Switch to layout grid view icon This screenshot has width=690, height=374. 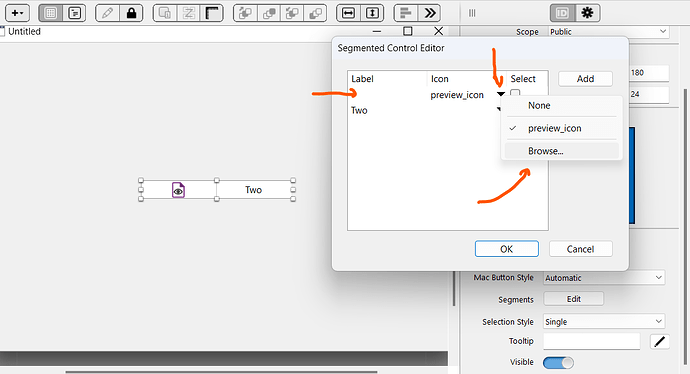coord(51,13)
